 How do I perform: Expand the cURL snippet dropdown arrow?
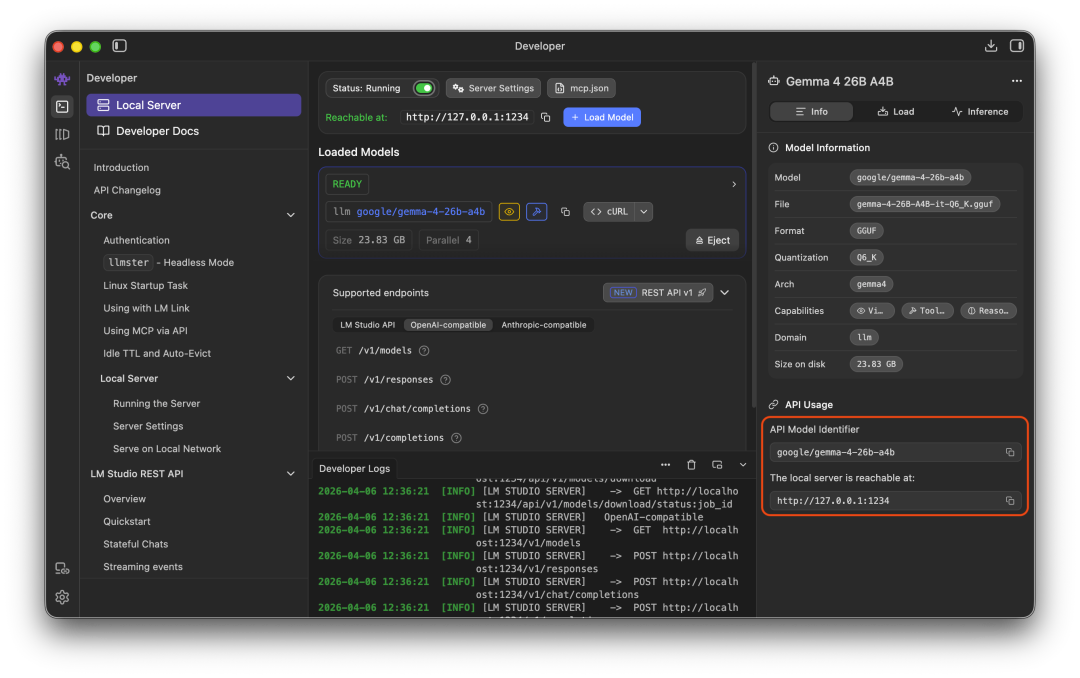[644, 211]
